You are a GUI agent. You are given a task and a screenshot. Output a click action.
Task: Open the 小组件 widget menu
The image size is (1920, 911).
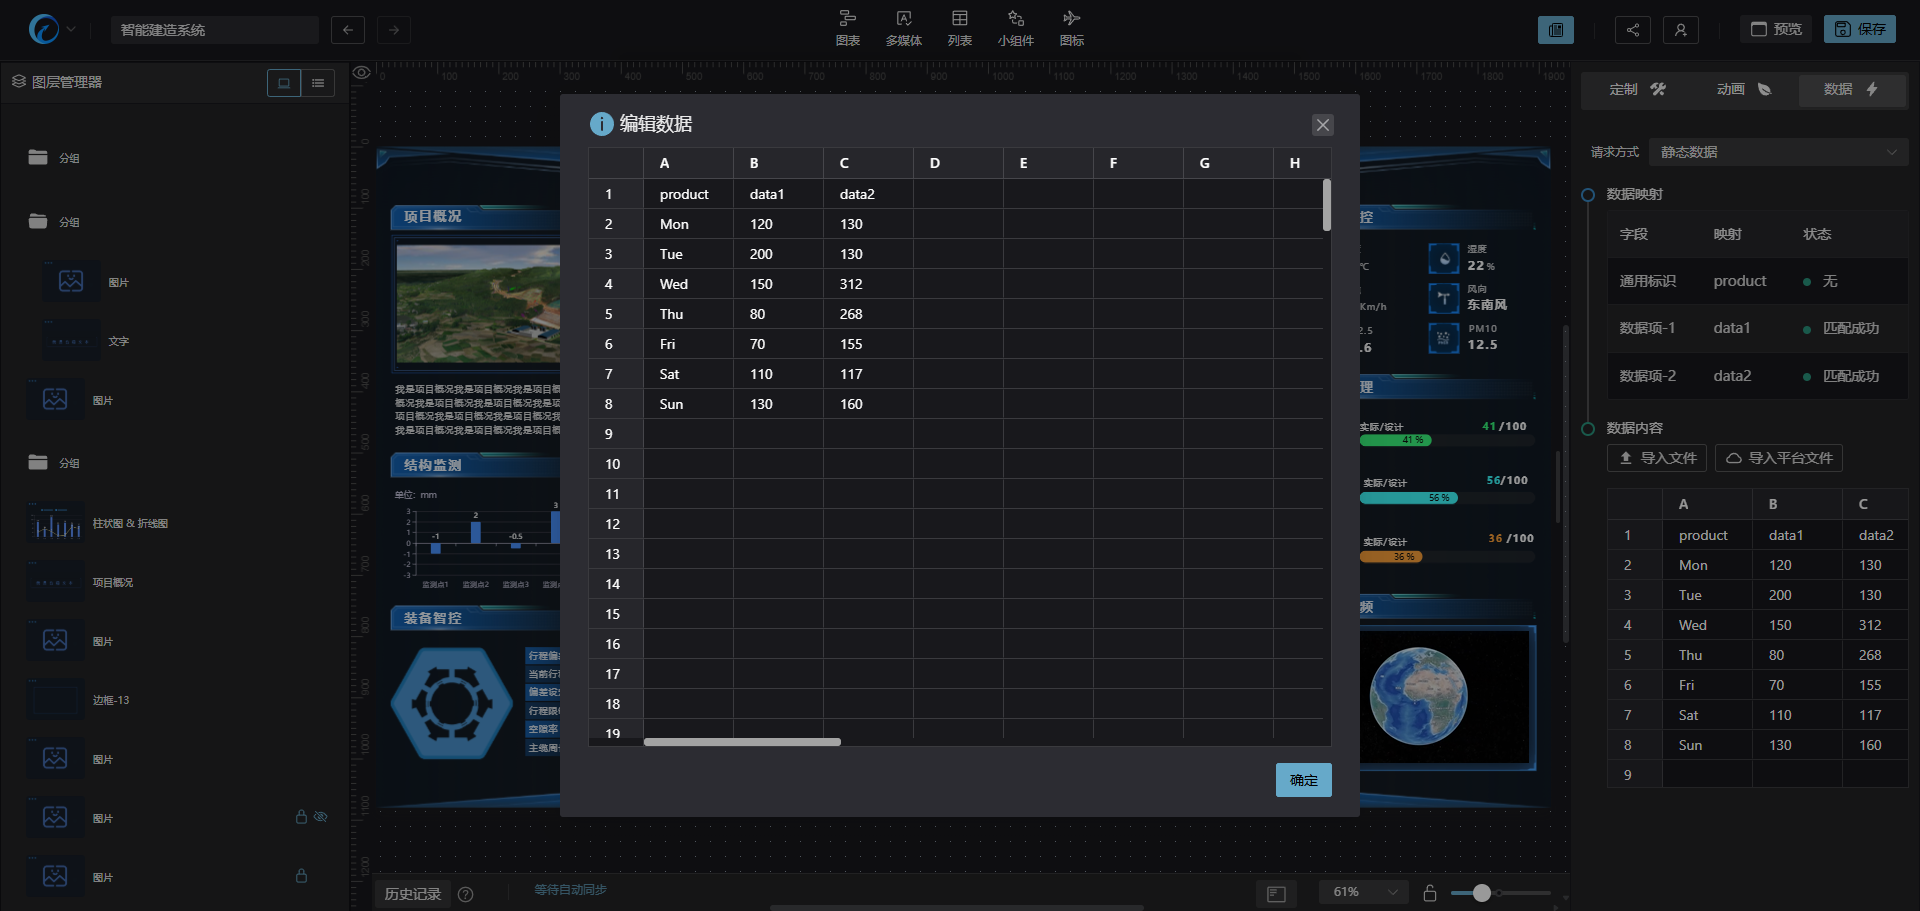point(1015,28)
